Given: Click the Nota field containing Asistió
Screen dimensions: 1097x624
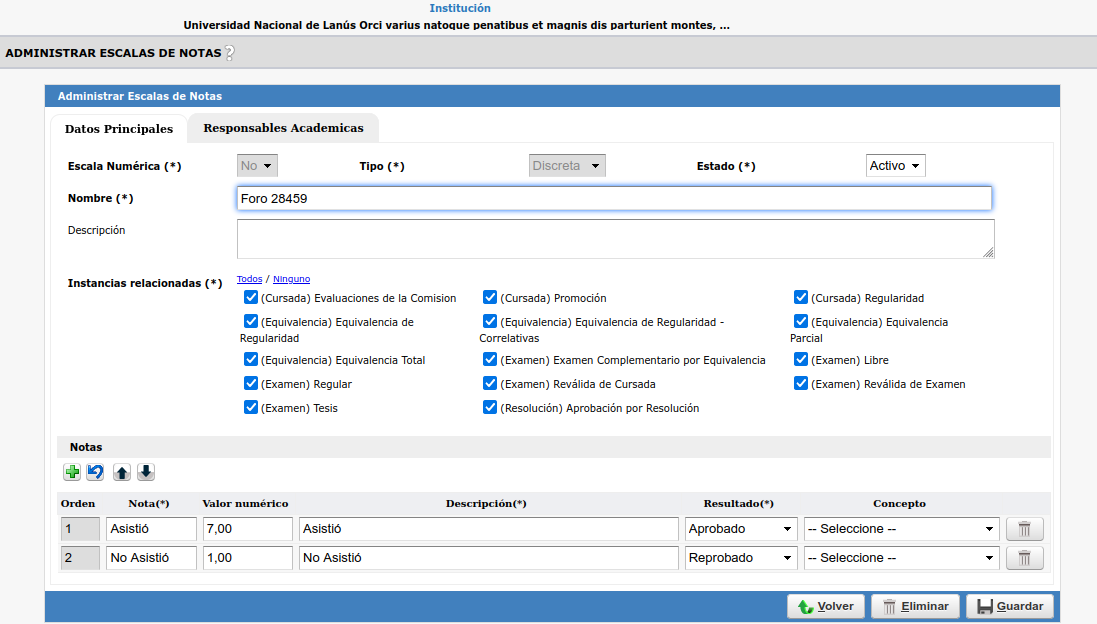Looking at the screenshot, I should point(151,529).
